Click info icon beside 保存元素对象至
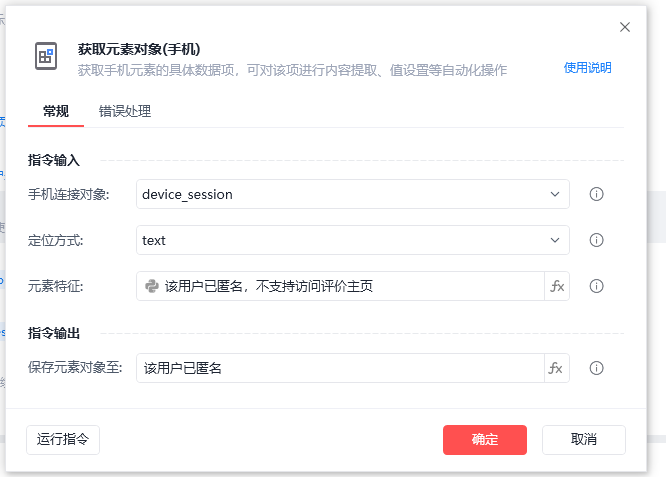This screenshot has height=477, width=666. pos(597,368)
